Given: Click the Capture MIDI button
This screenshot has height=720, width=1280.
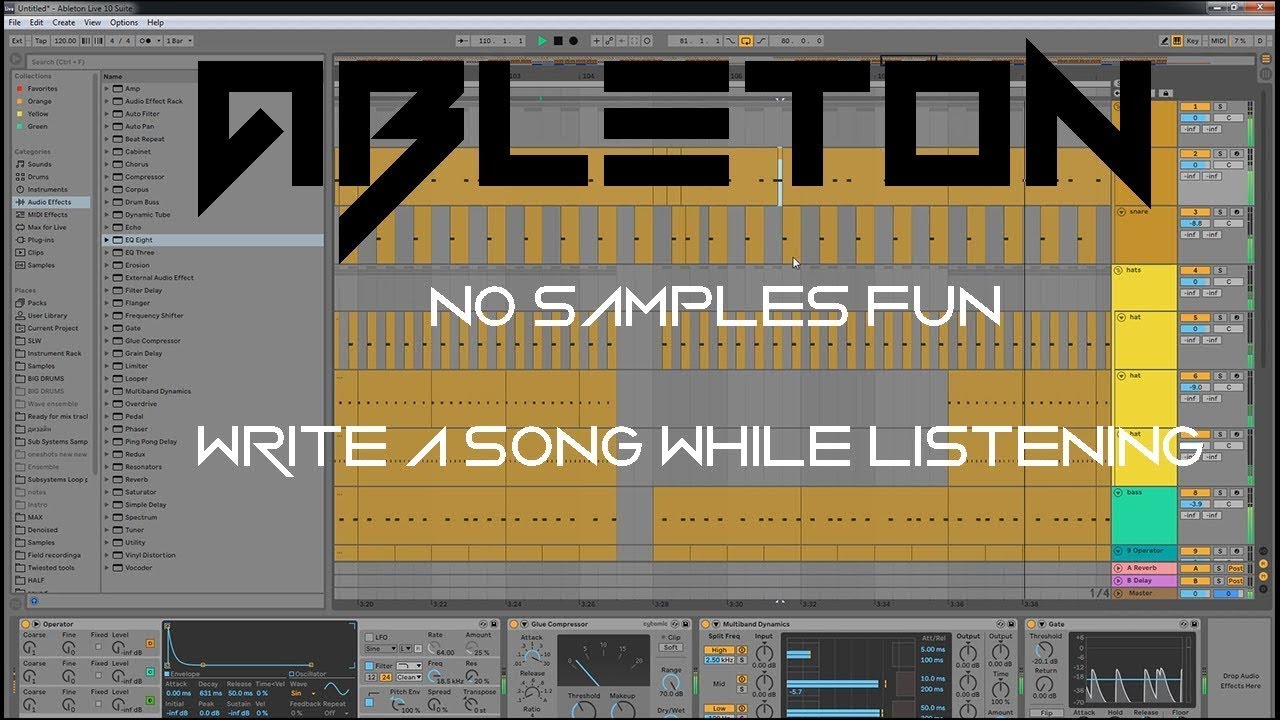Looking at the screenshot, I should click(x=634, y=41).
